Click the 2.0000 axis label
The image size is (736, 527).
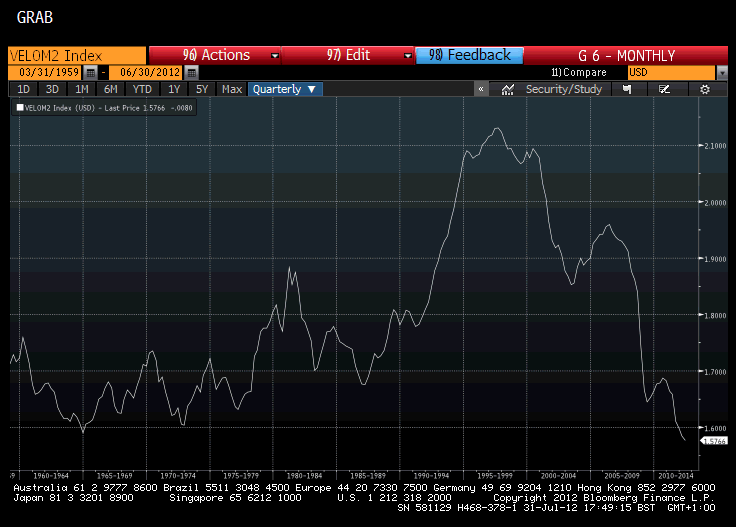715,203
